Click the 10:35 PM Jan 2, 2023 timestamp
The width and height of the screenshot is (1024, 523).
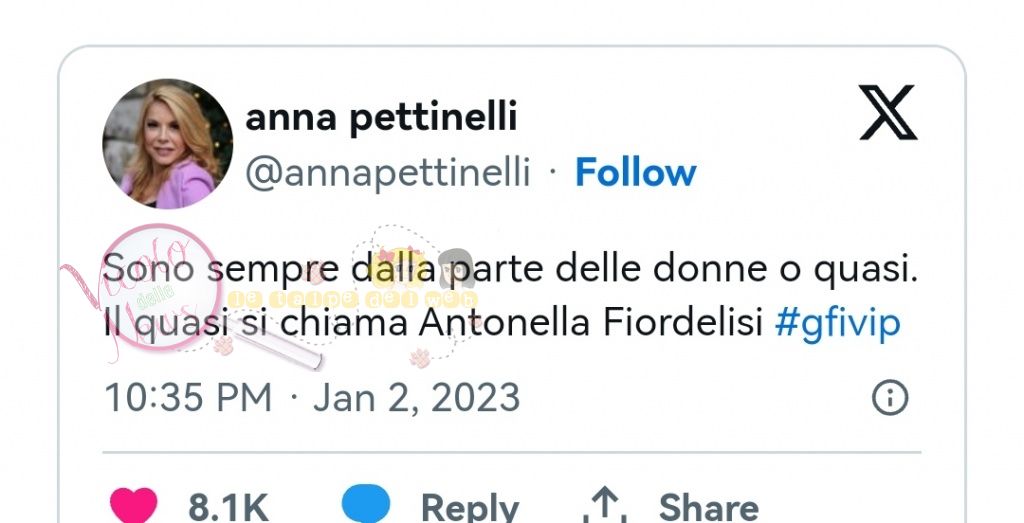(x=312, y=398)
